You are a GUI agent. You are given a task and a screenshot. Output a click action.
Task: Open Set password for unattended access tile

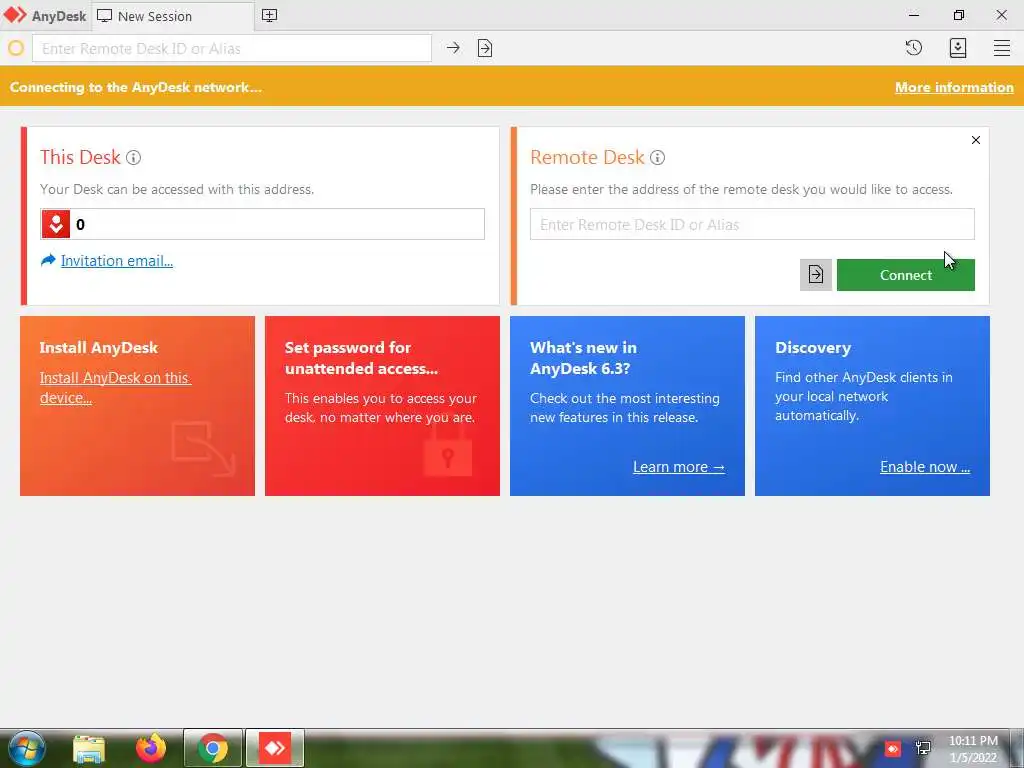[x=382, y=406]
